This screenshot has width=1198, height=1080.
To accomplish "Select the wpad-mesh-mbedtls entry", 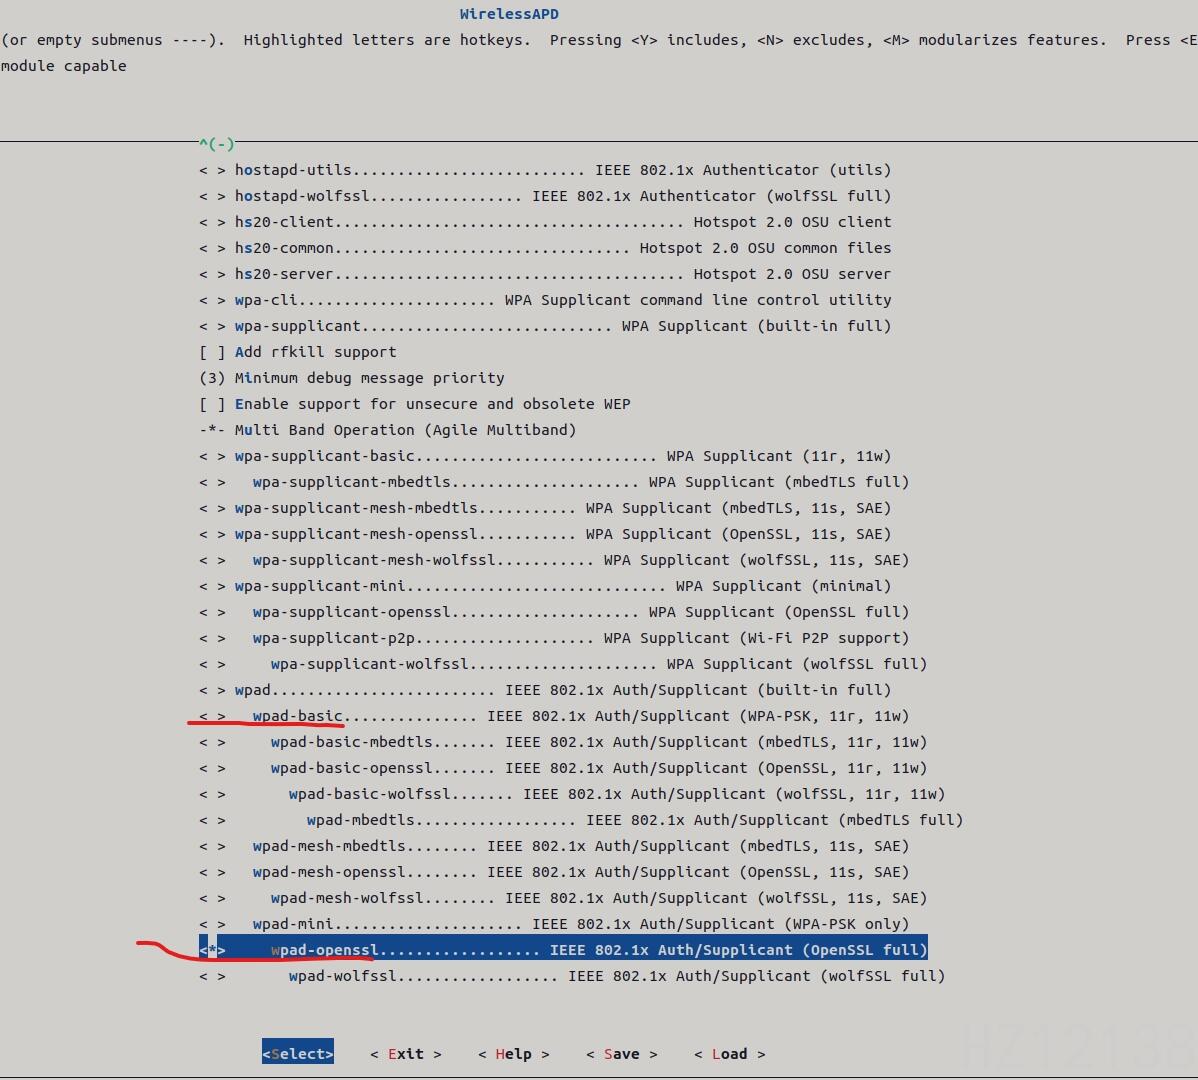I will click(x=554, y=845).
